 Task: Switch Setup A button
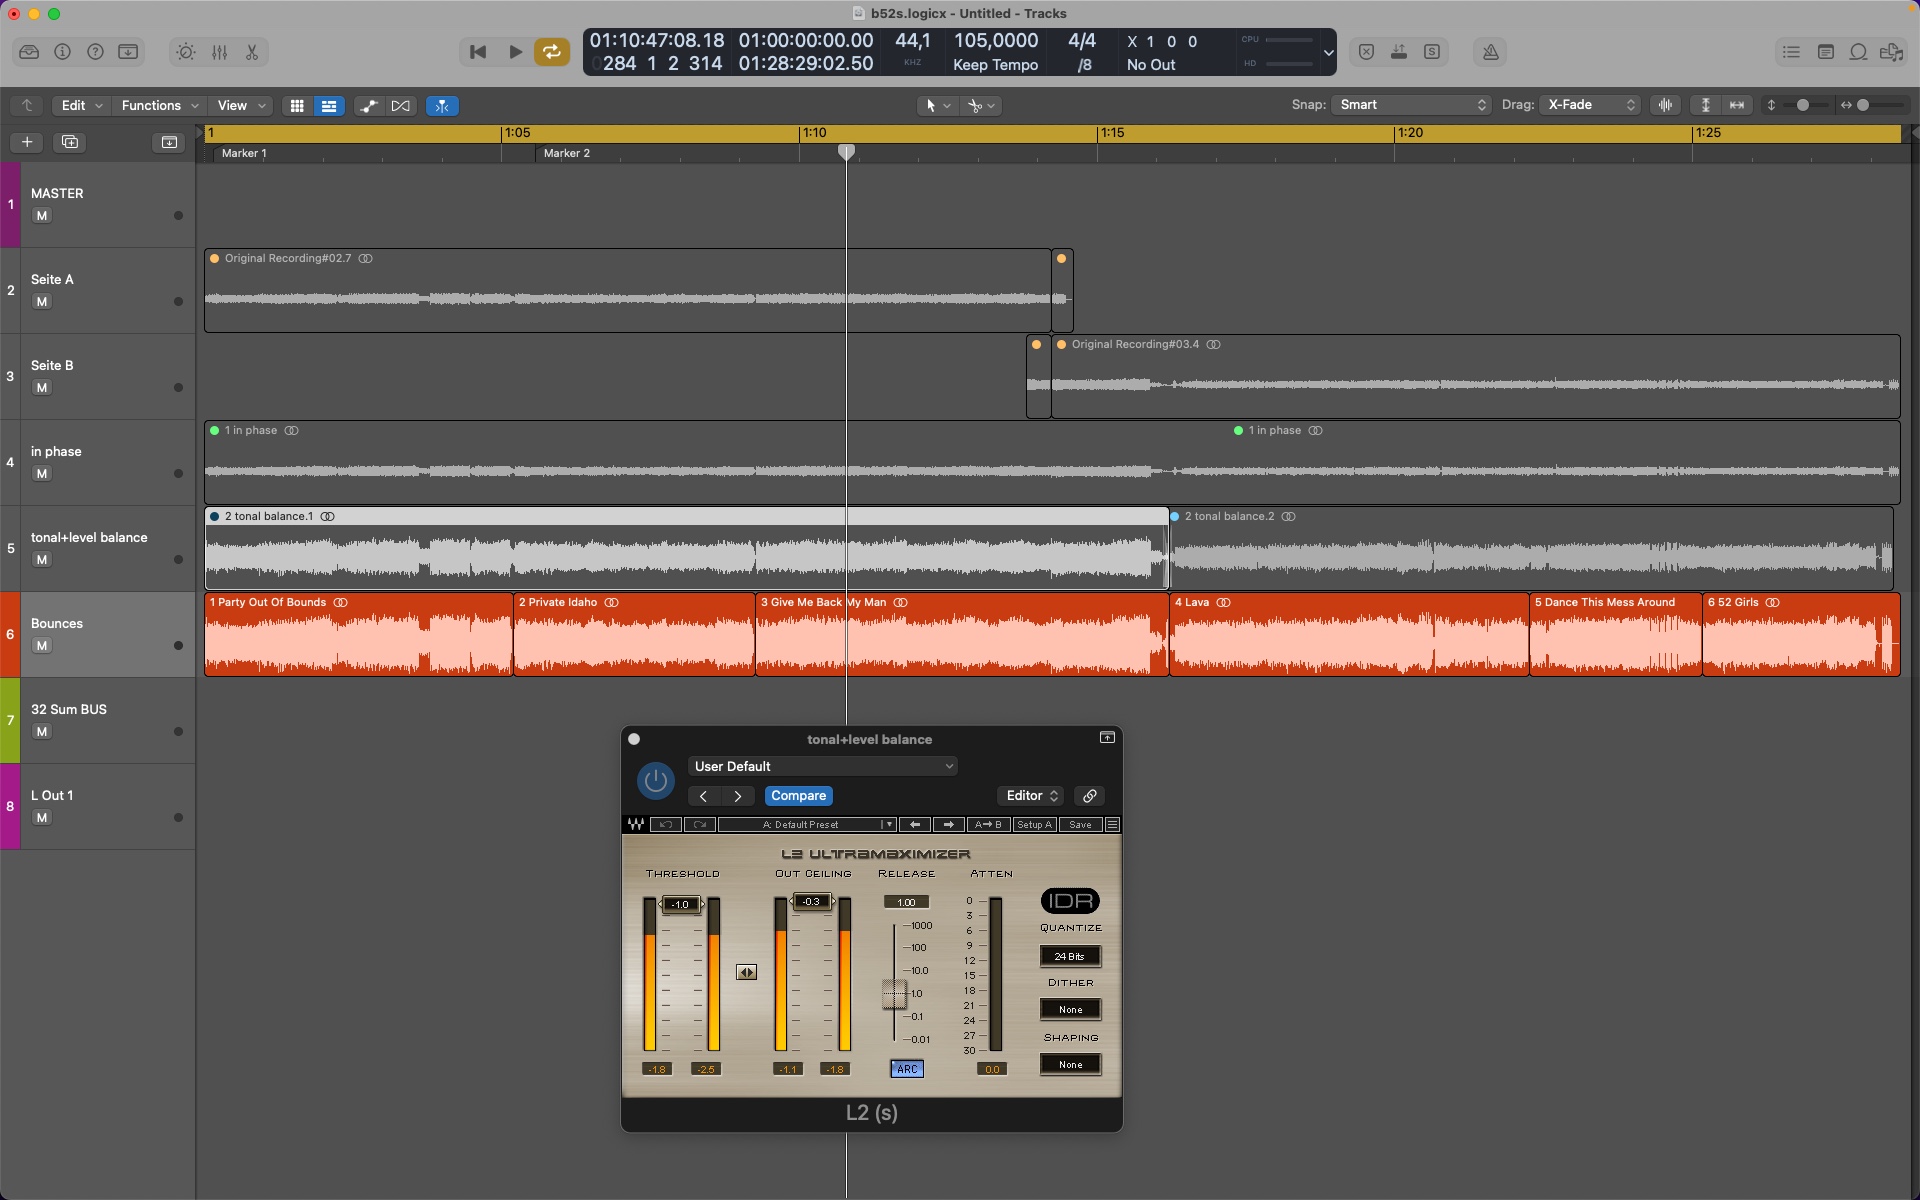click(1034, 825)
